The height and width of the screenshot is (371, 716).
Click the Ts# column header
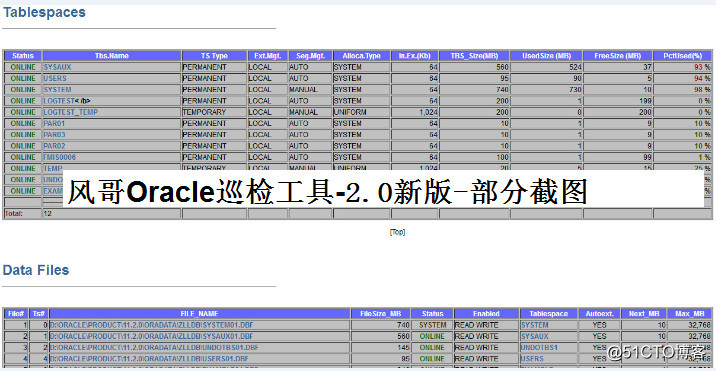tap(39, 314)
